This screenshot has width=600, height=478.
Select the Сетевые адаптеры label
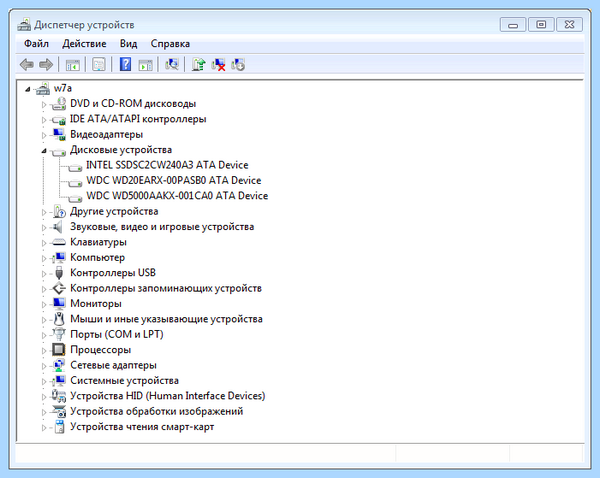[x=113, y=365]
